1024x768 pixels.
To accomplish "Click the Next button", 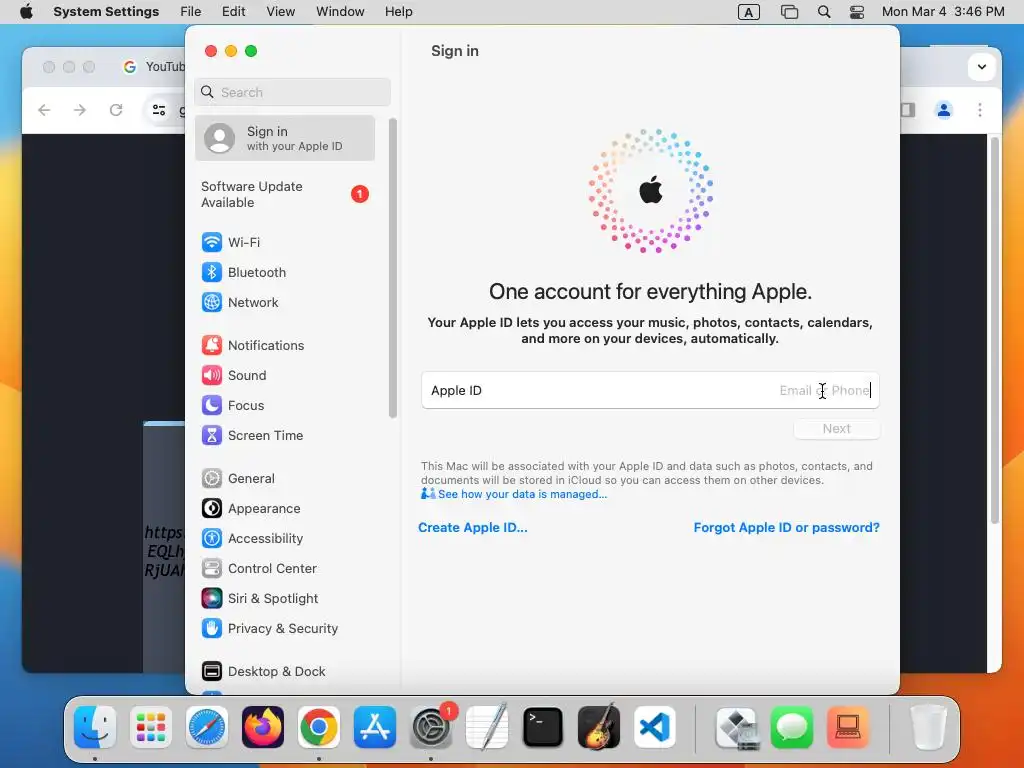I will click(x=837, y=429).
